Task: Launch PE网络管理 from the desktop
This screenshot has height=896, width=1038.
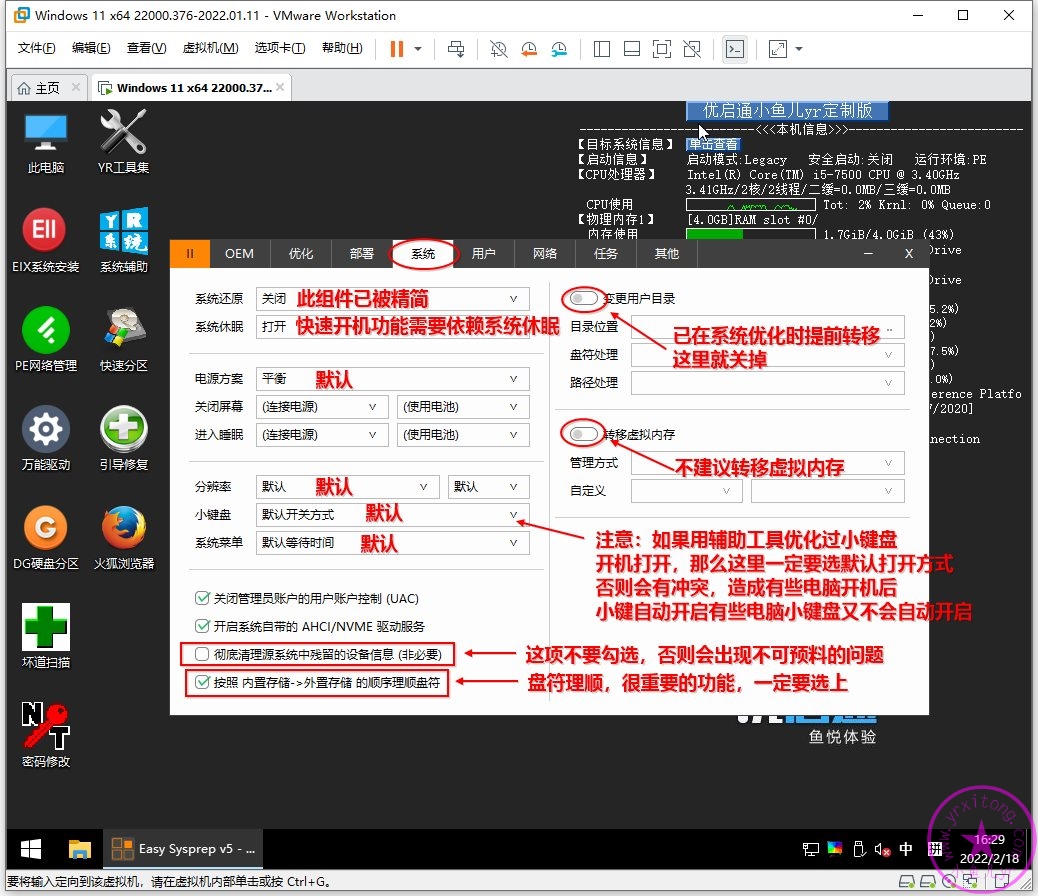Action: point(46,340)
